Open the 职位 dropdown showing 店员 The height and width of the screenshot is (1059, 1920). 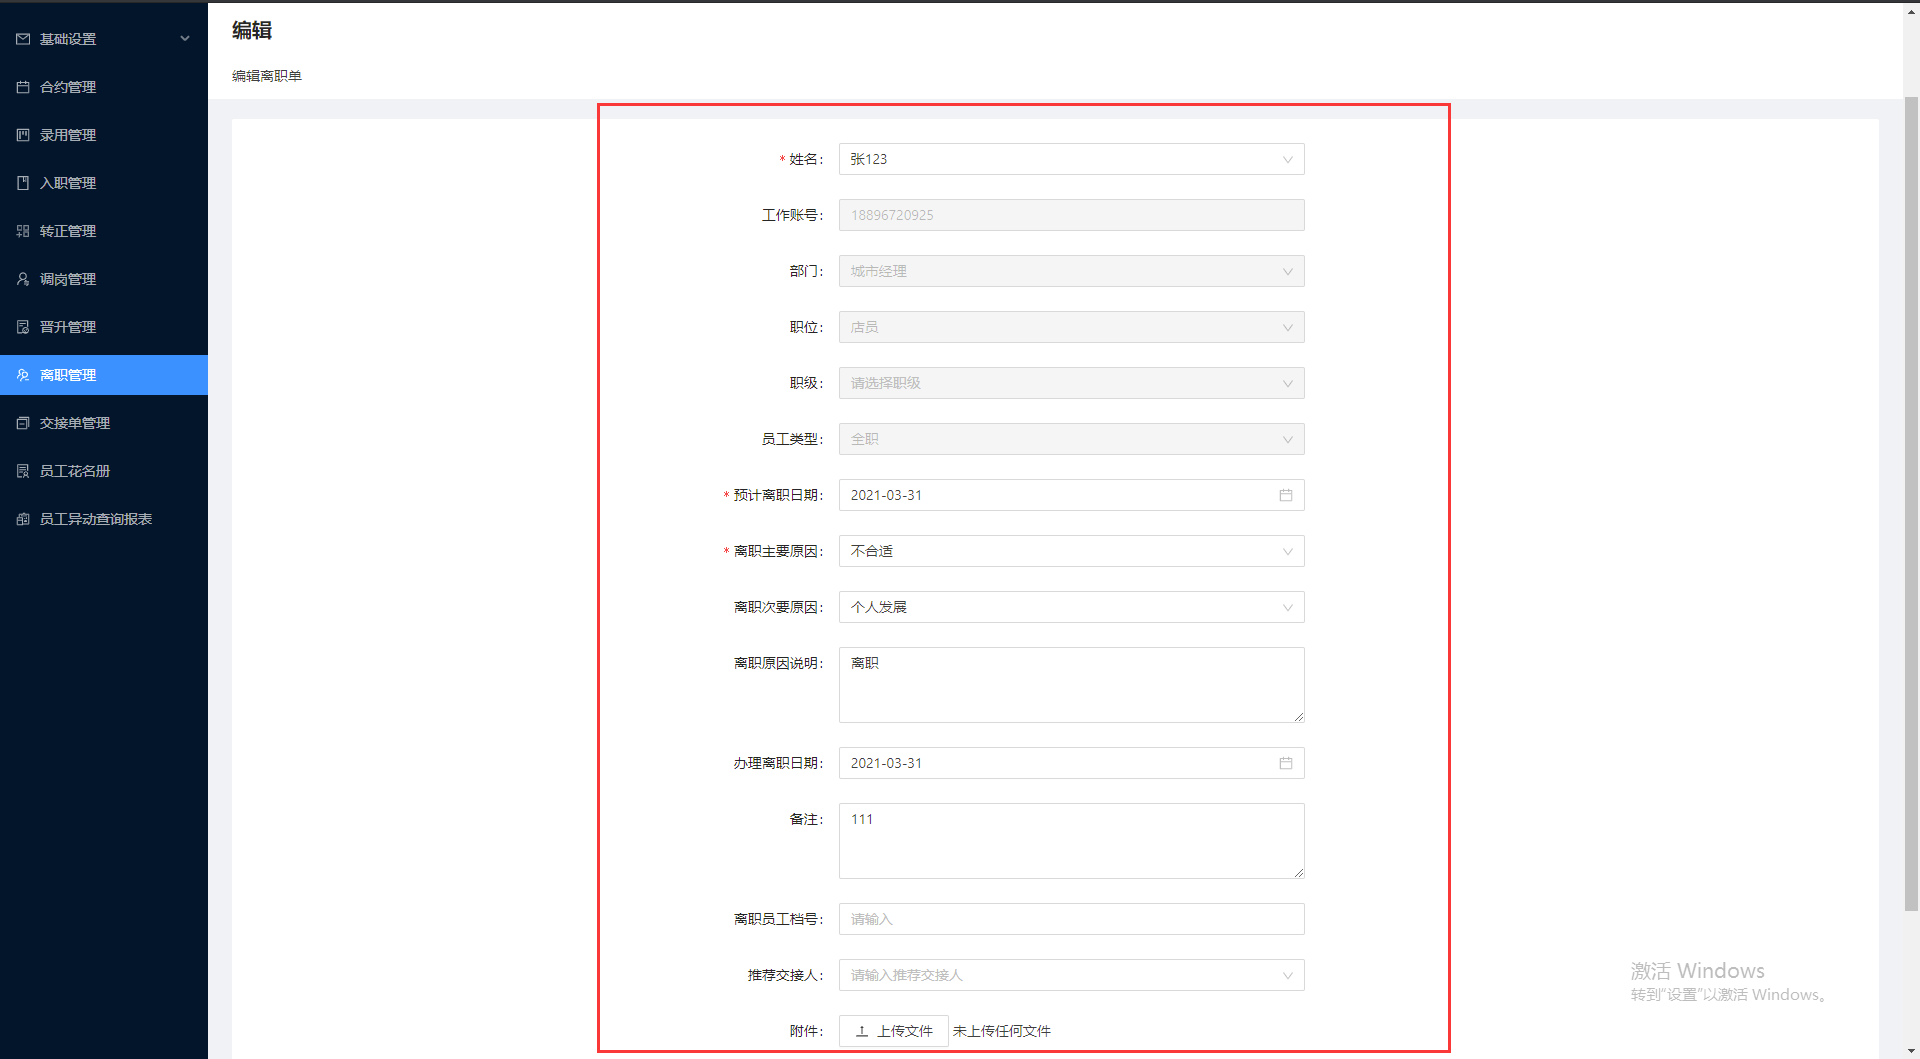pos(1071,327)
